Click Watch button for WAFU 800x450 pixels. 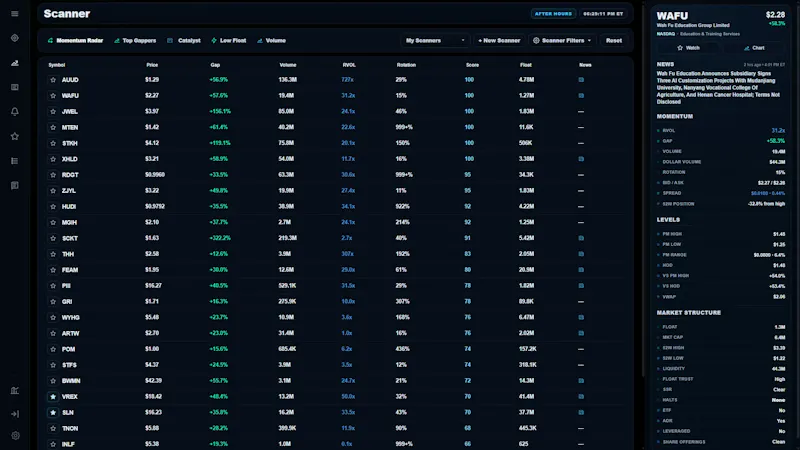(688, 48)
